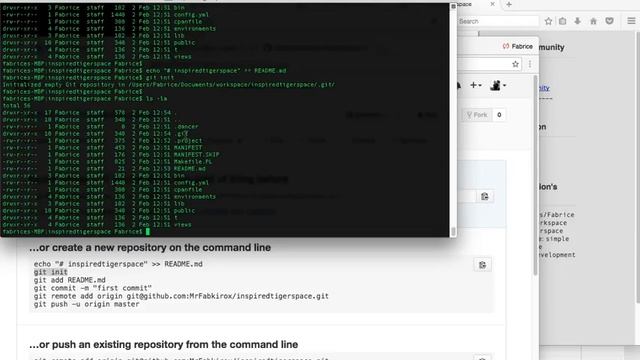This screenshot has width=640, height=360.
Task: Click 'MANIFEST.SKIP' entry in terminal listing
Action: pos(196,155)
